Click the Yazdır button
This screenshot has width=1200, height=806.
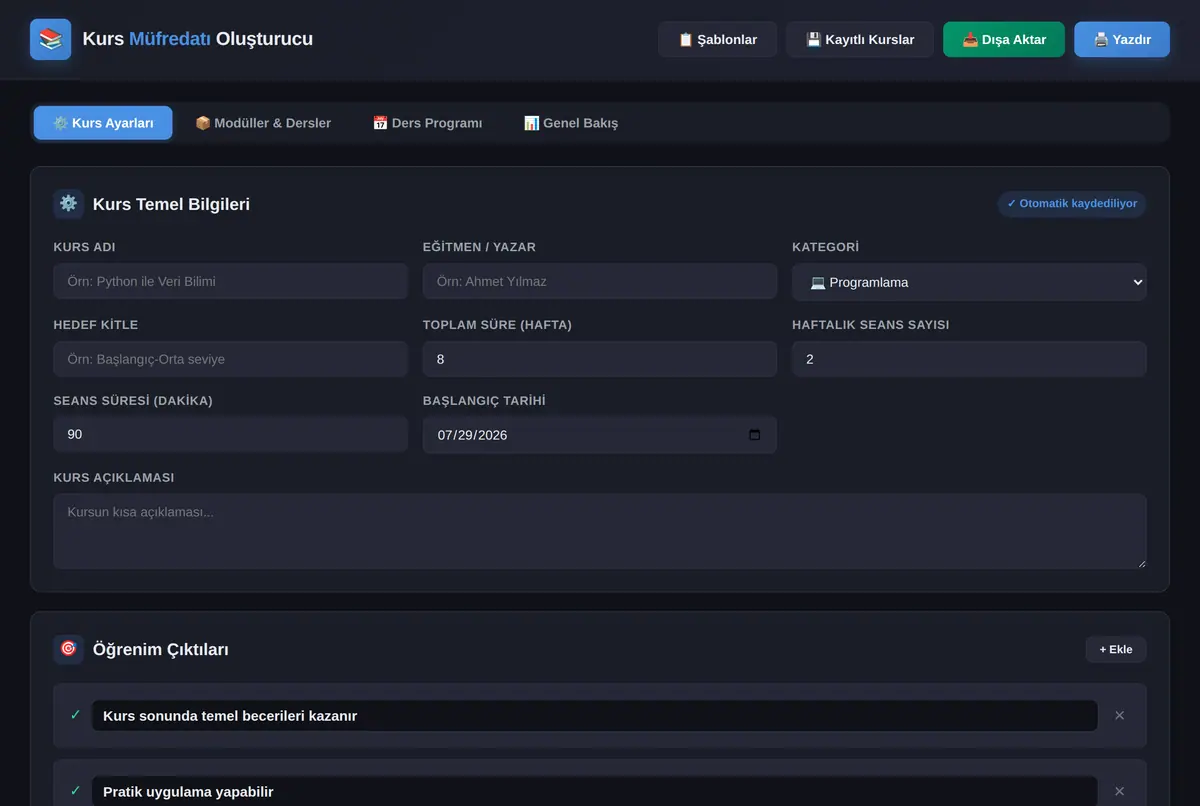1122,40
